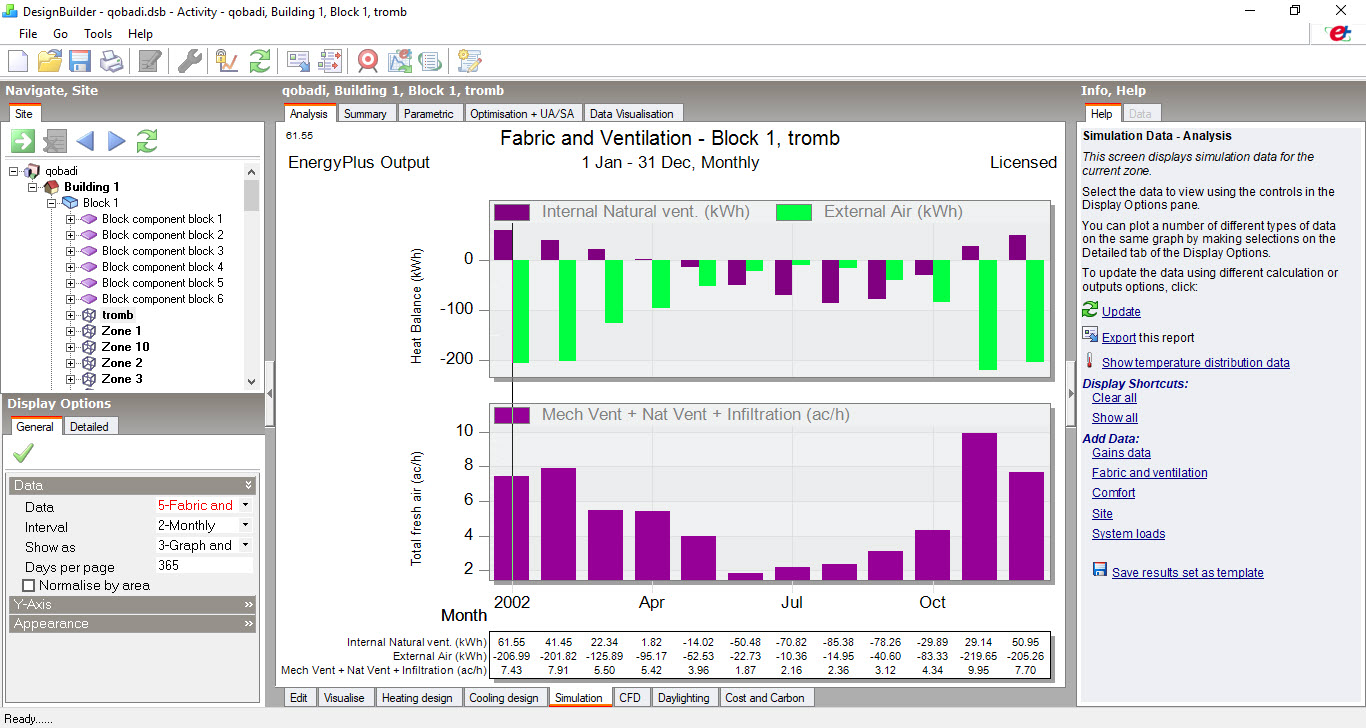Open program options via the wrench icon

tap(190, 61)
